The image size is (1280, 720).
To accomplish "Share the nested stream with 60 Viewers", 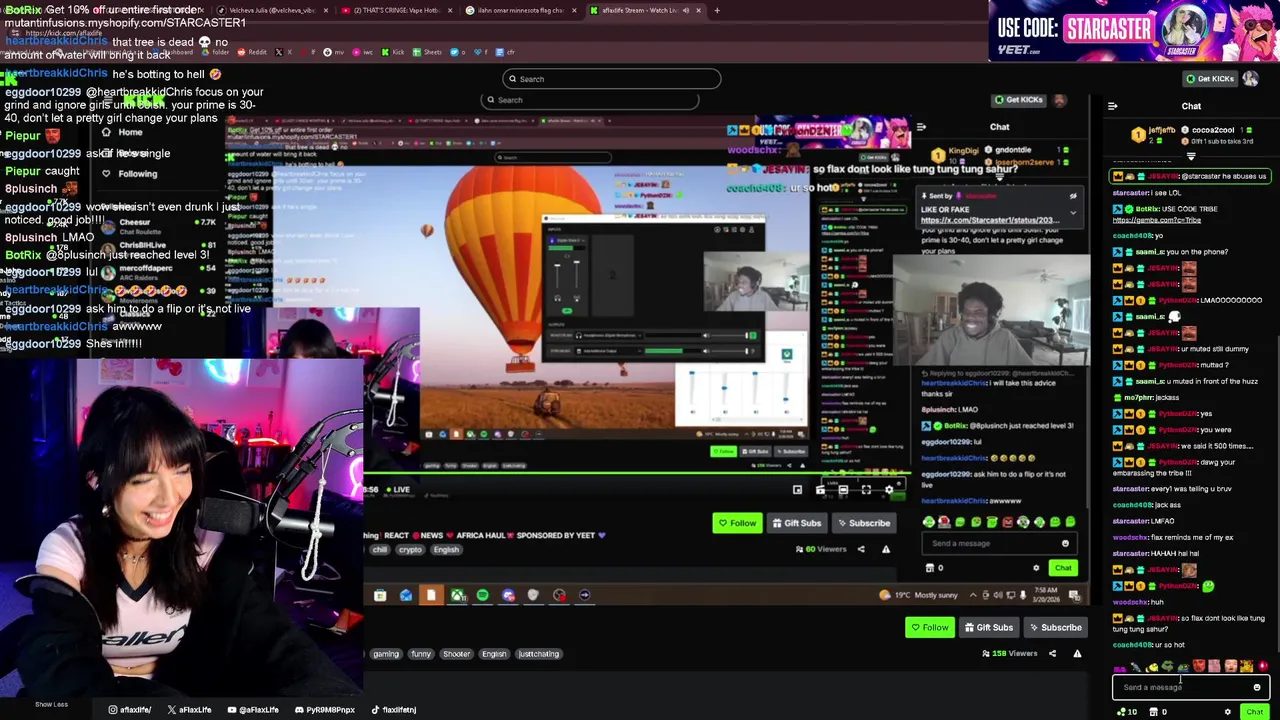I will pyautogui.click(x=861, y=549).
